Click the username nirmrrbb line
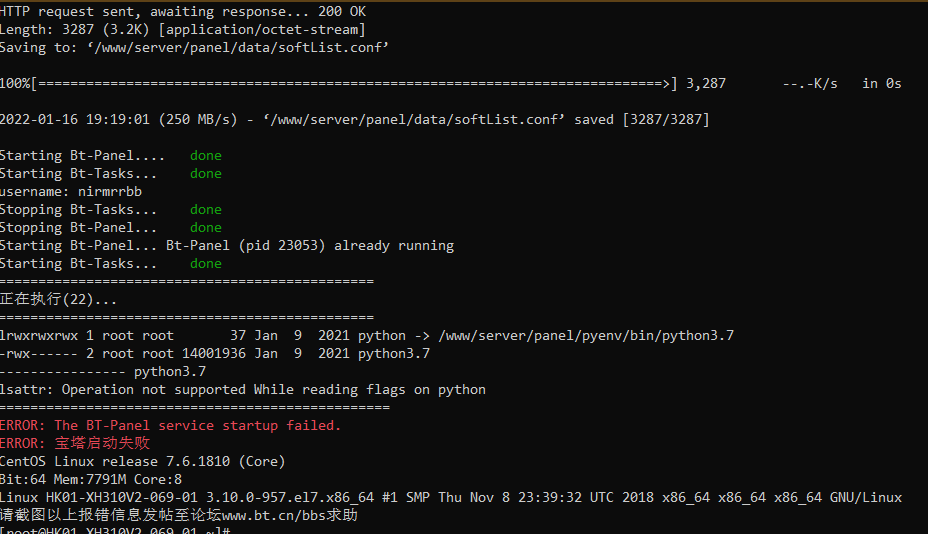This screenshot has width=928, height=534. (x=71, y=191)
